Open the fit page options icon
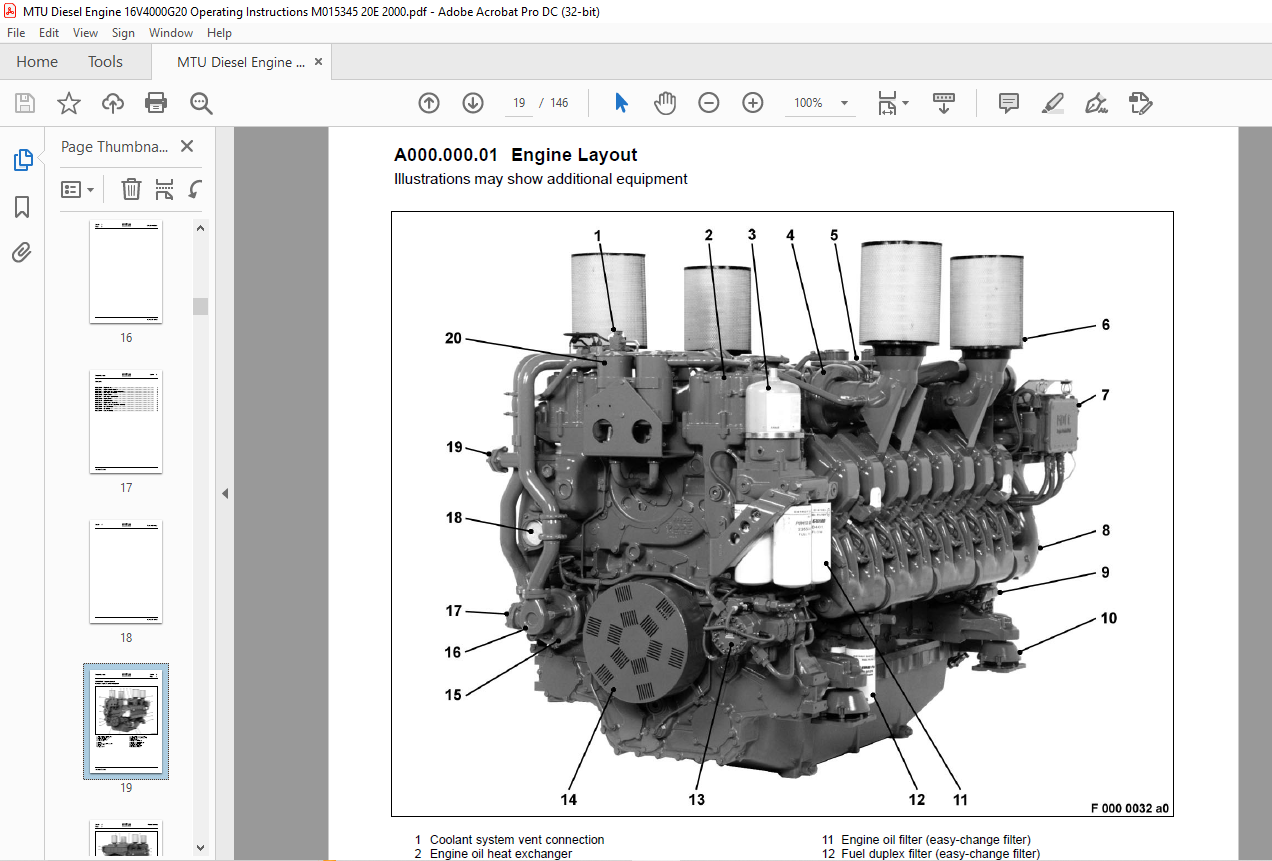1272x861 pixels. [887, 103]
